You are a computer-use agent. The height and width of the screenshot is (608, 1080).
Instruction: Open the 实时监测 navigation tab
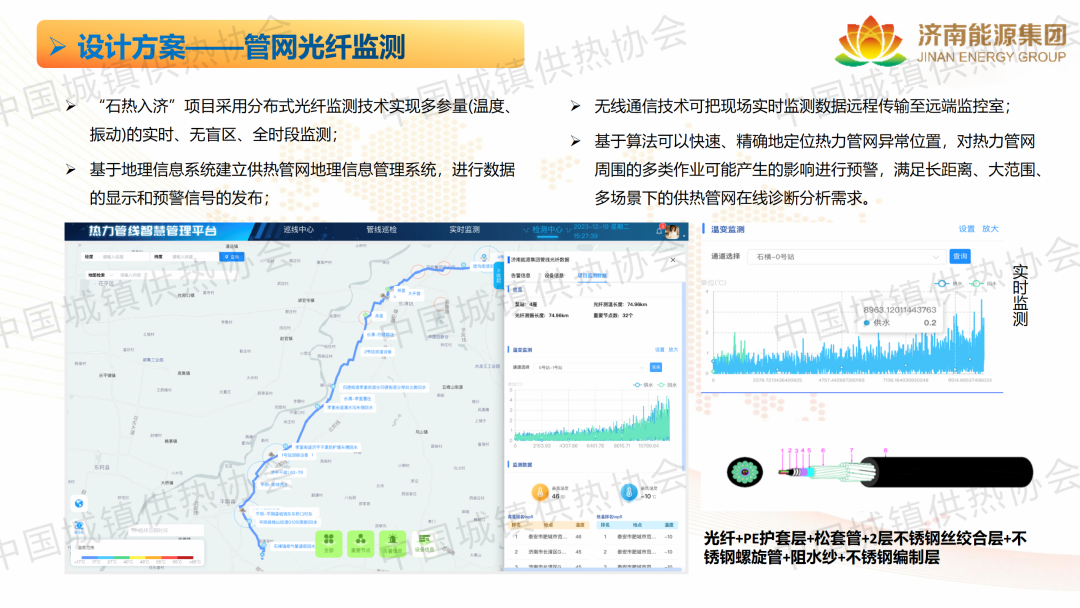coord(464,231)
